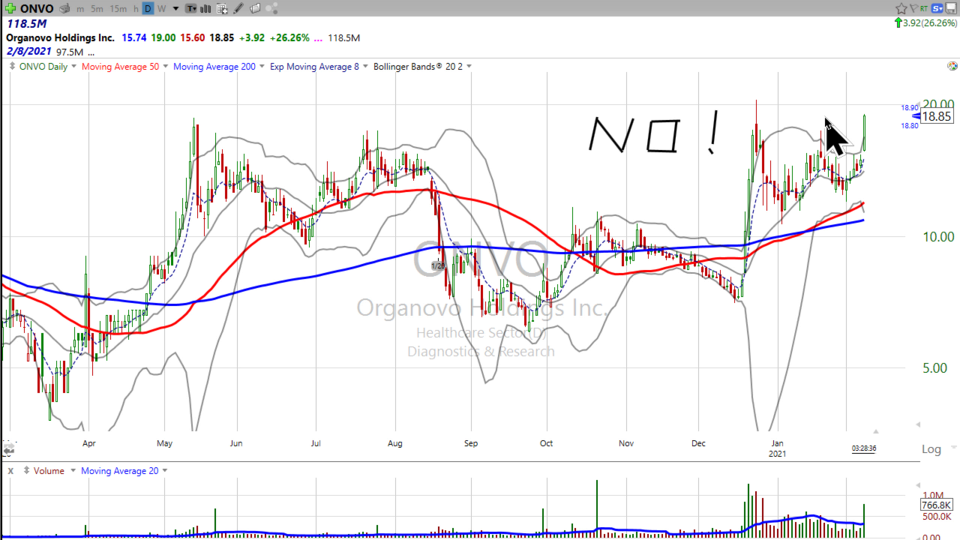The image size is (960, 540).
Task: Click the +26.26% percent change value
Action: pyautogui.click(x=290, y=38)
